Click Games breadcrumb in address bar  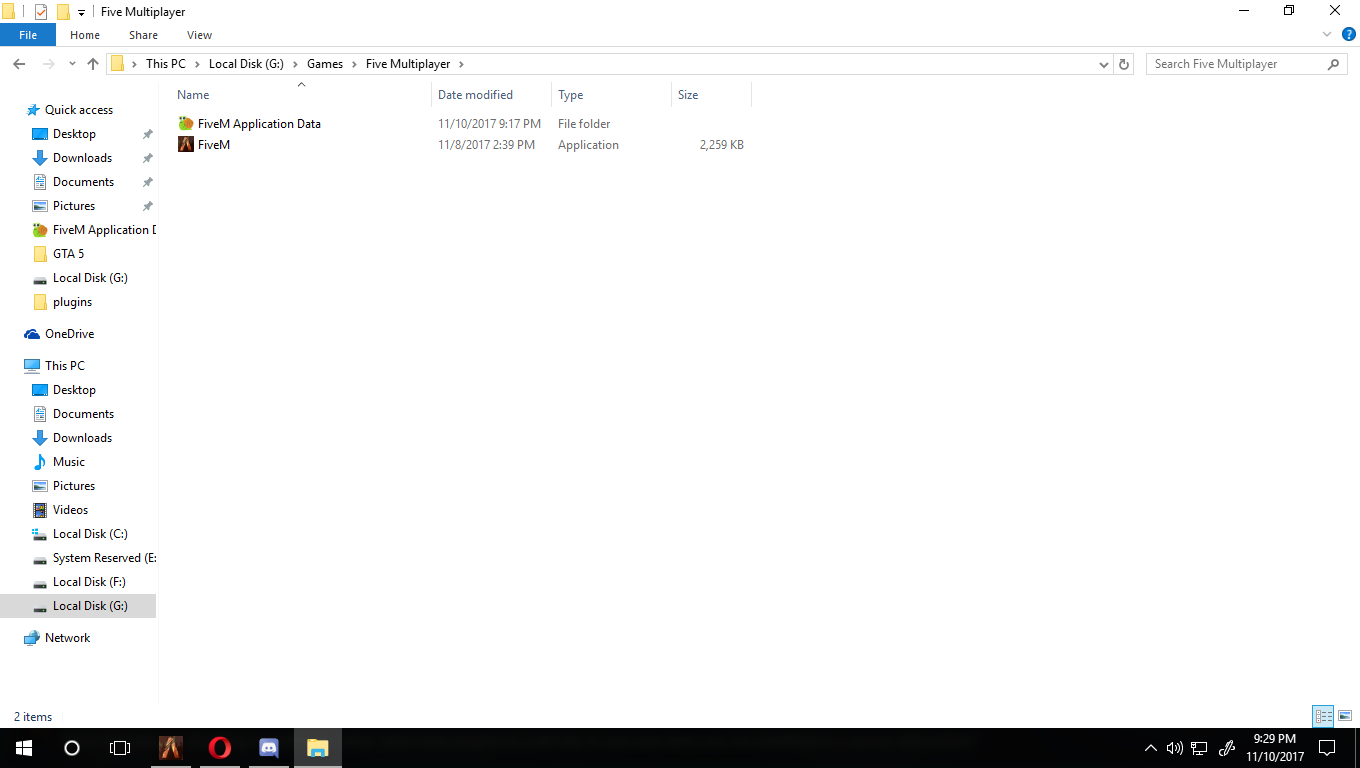point(325,64)
